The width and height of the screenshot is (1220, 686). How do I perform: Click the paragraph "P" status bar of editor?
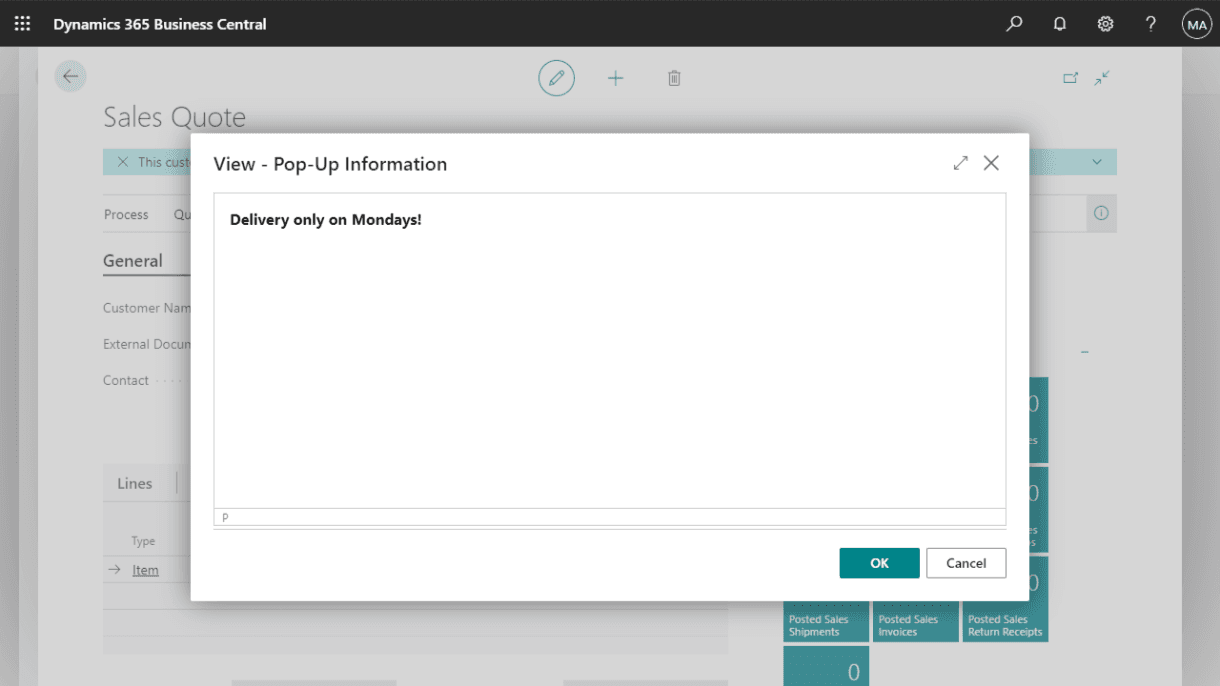609,517
